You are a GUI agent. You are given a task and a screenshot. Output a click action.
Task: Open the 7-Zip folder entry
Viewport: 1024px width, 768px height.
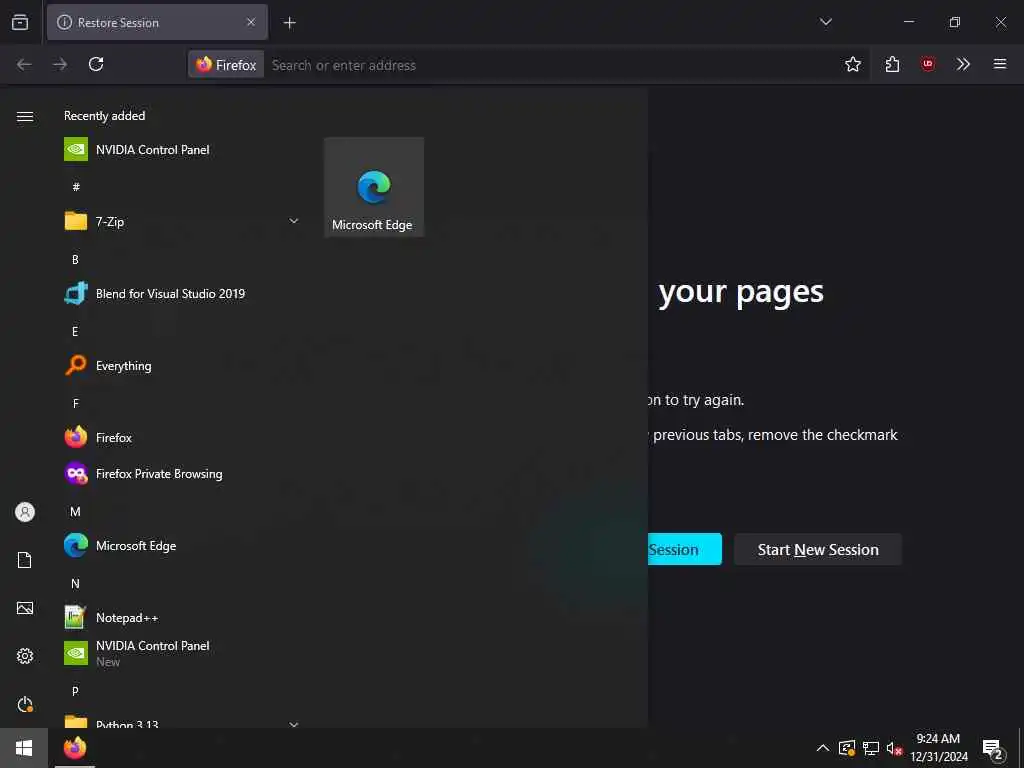[x=183, y=221]
